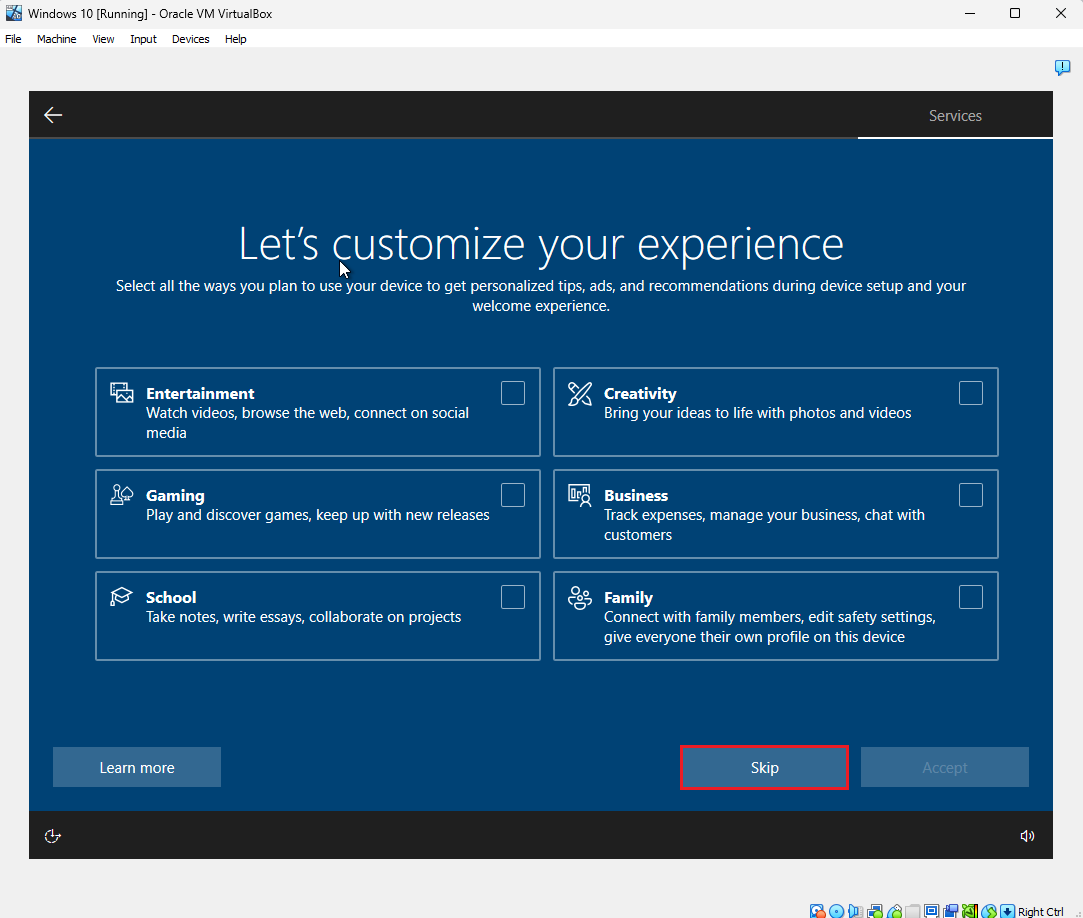Image resolution: width=1083 pixels, height=918 pixels.
Task: Click the Accept button
Action: (x=945, y=767)
